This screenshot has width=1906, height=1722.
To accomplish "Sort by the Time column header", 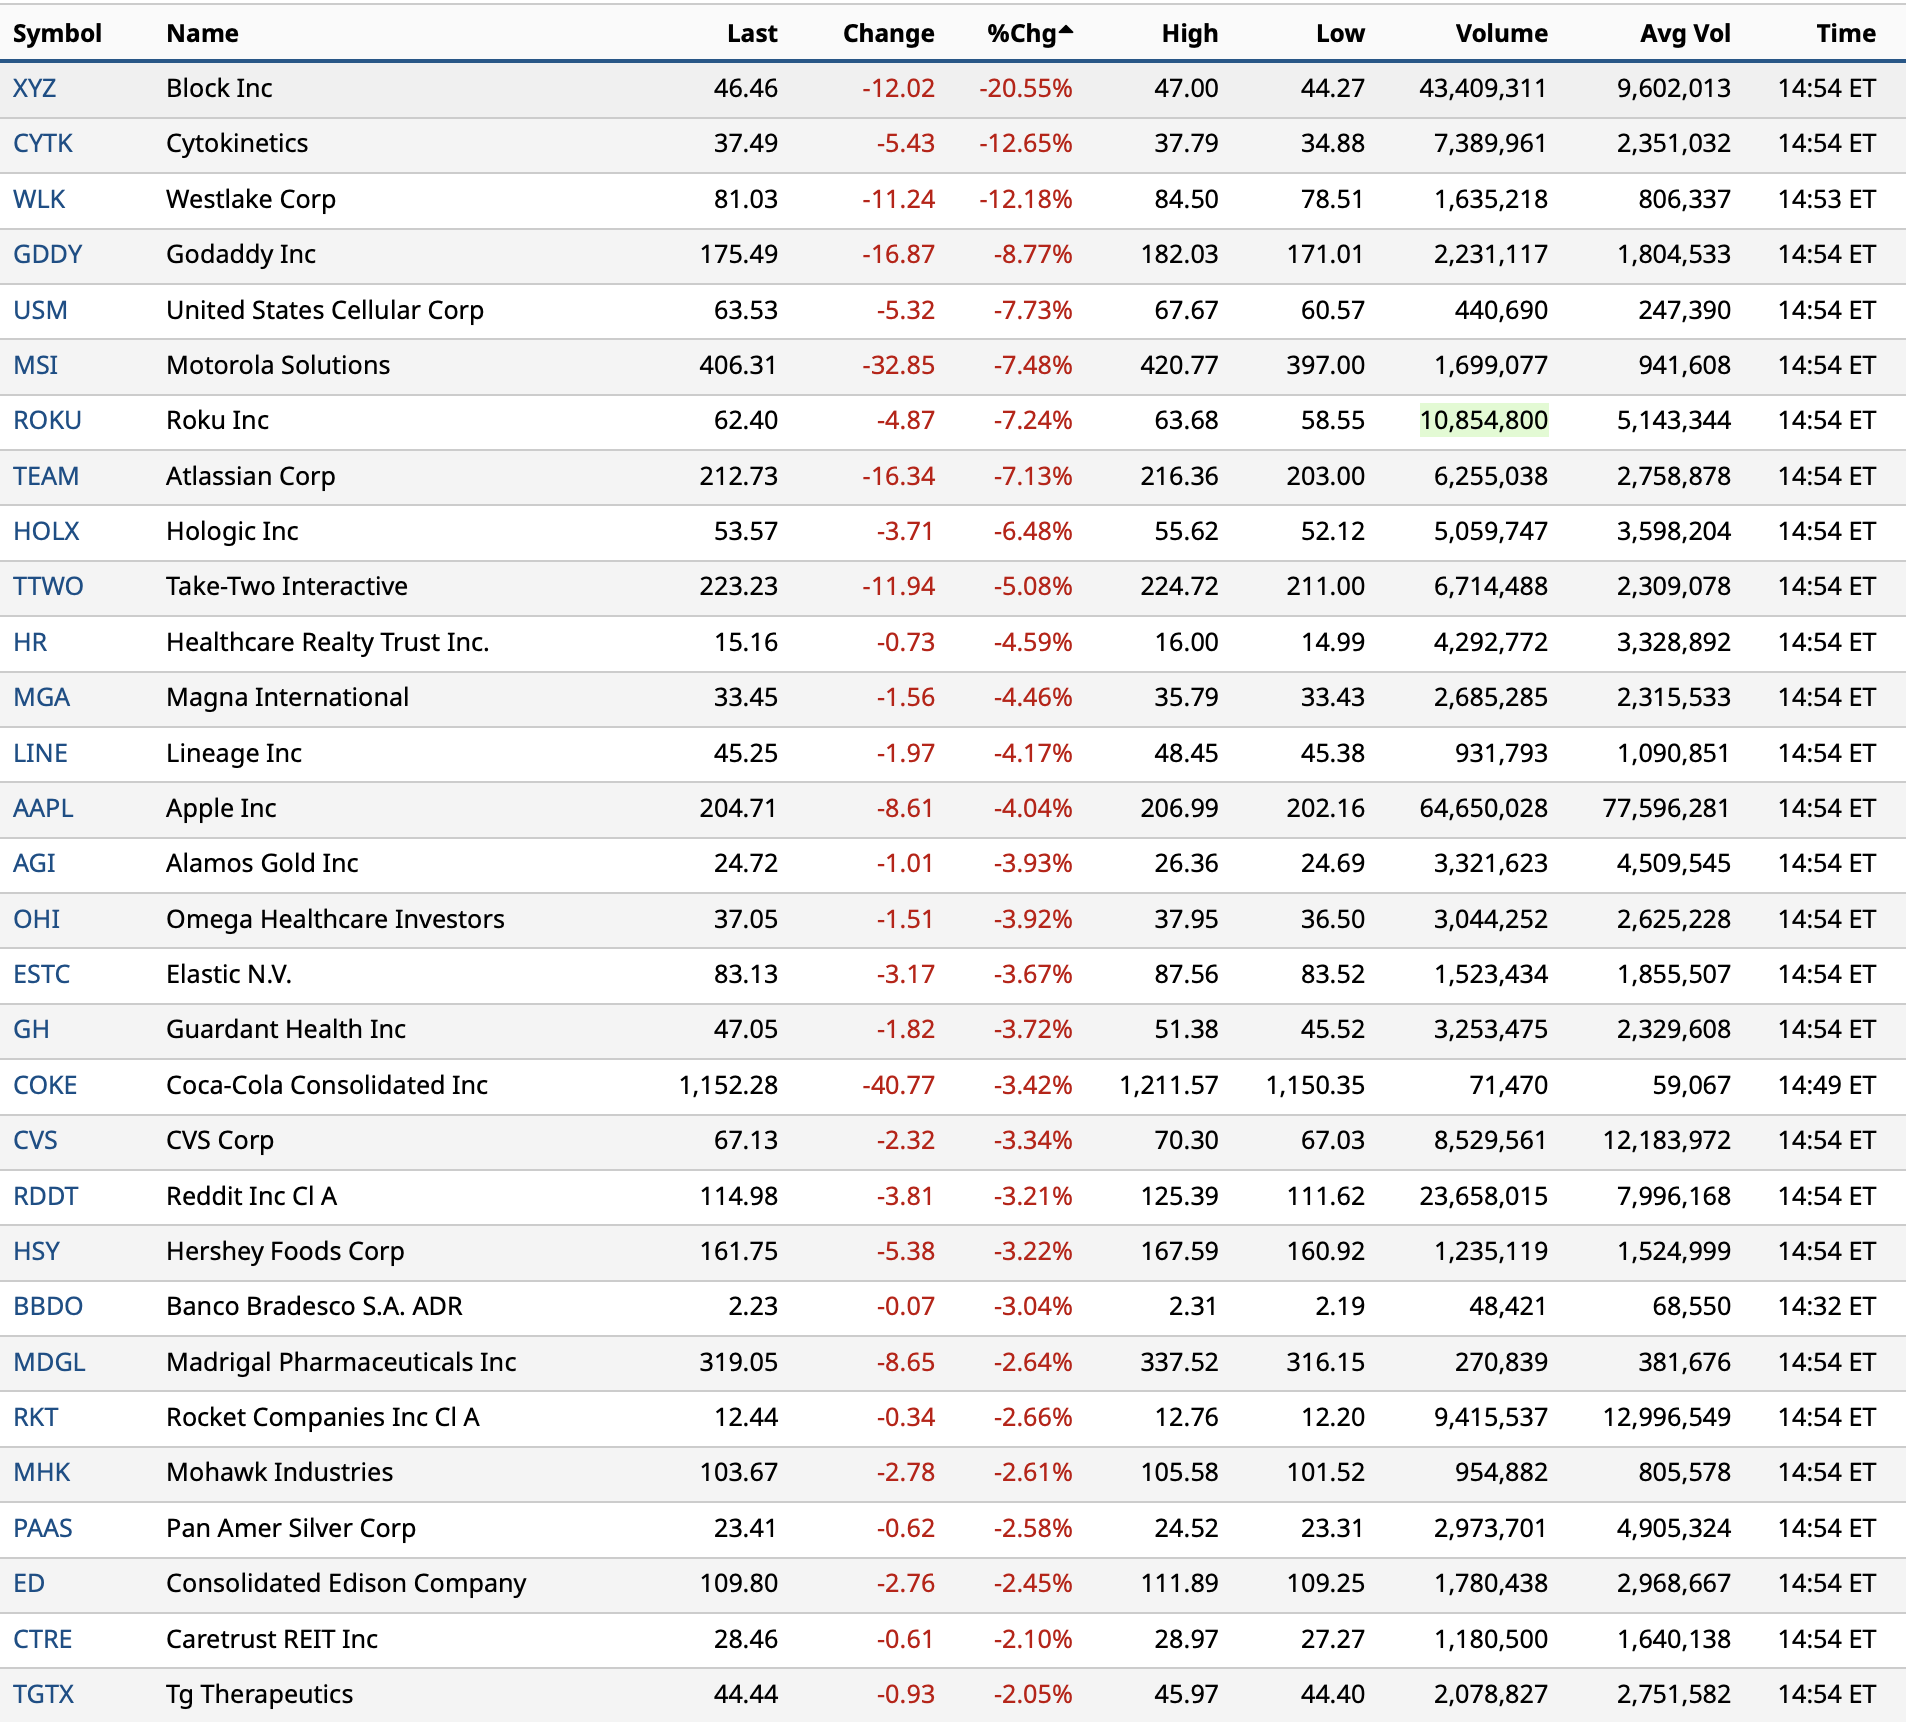I will tap(1845, 33).
